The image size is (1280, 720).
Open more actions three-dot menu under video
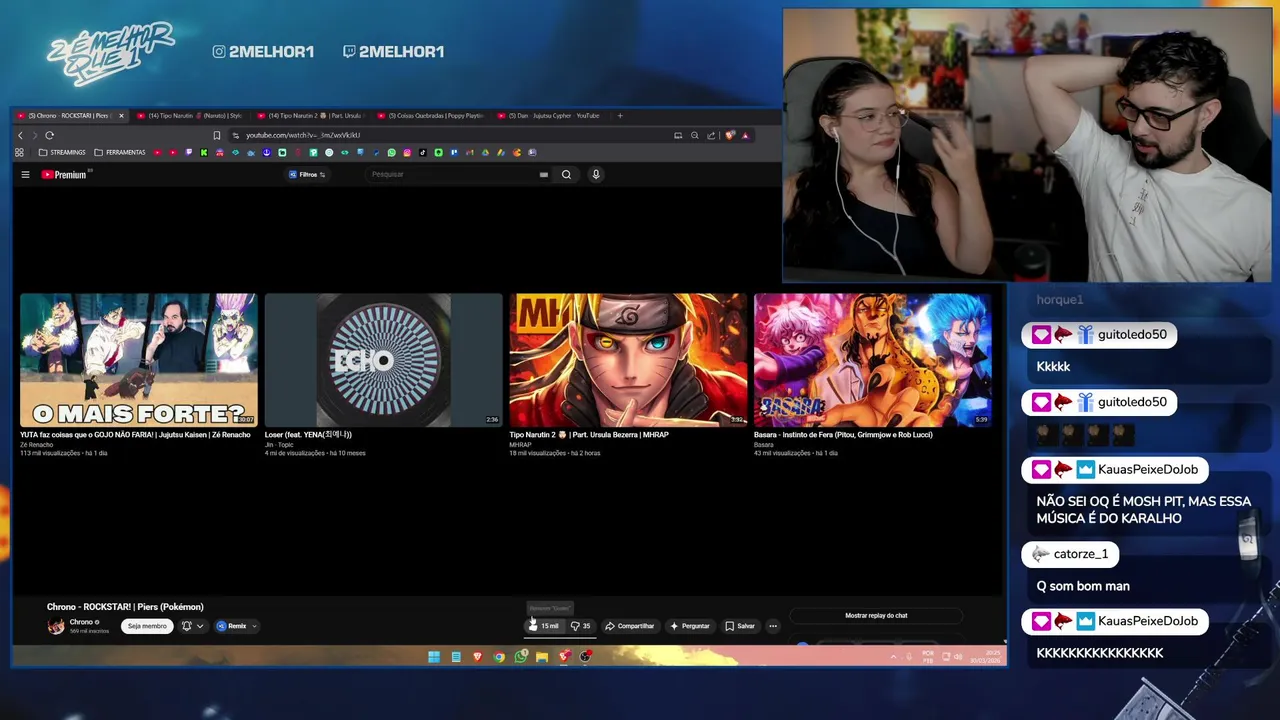tap(773, 626)
